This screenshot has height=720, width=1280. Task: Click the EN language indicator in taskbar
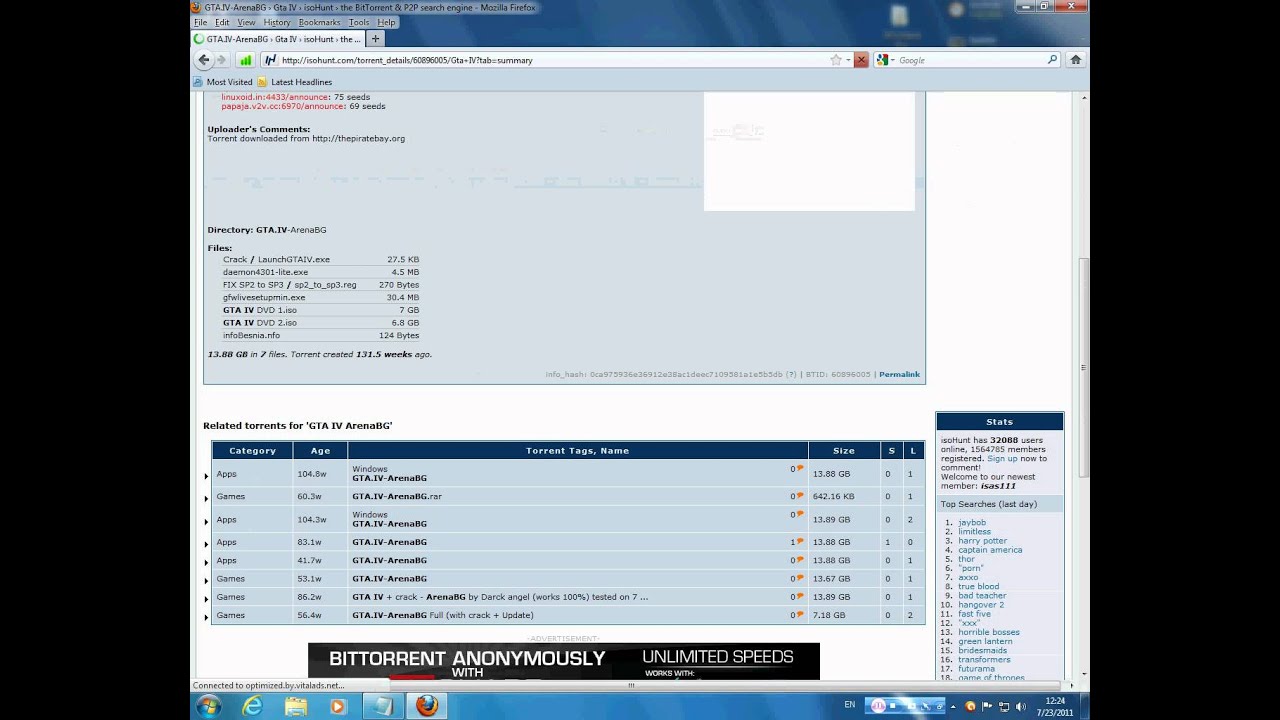tap(850, 705)
